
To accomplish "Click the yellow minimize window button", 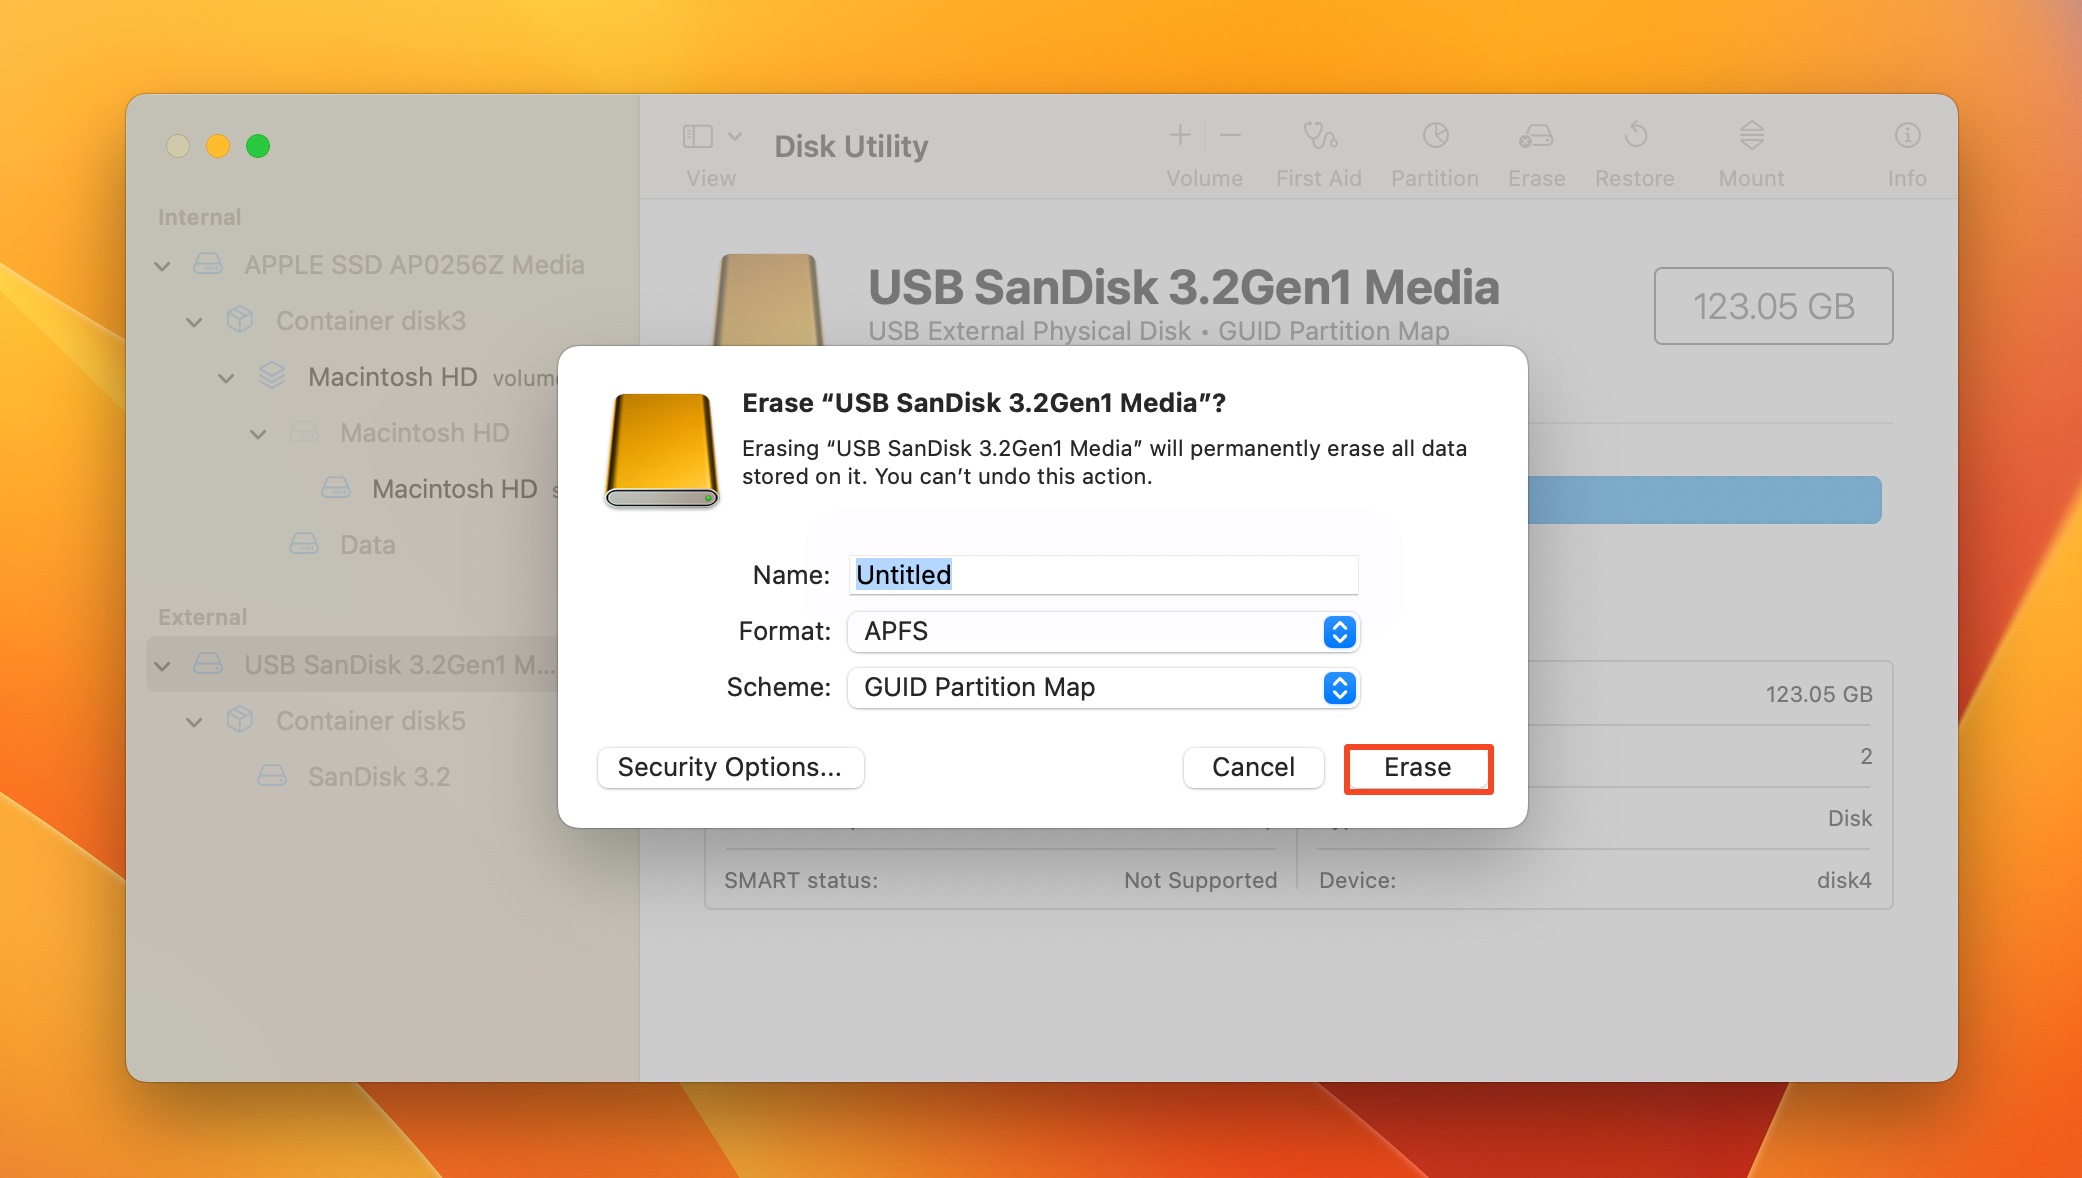I will 218,146.
